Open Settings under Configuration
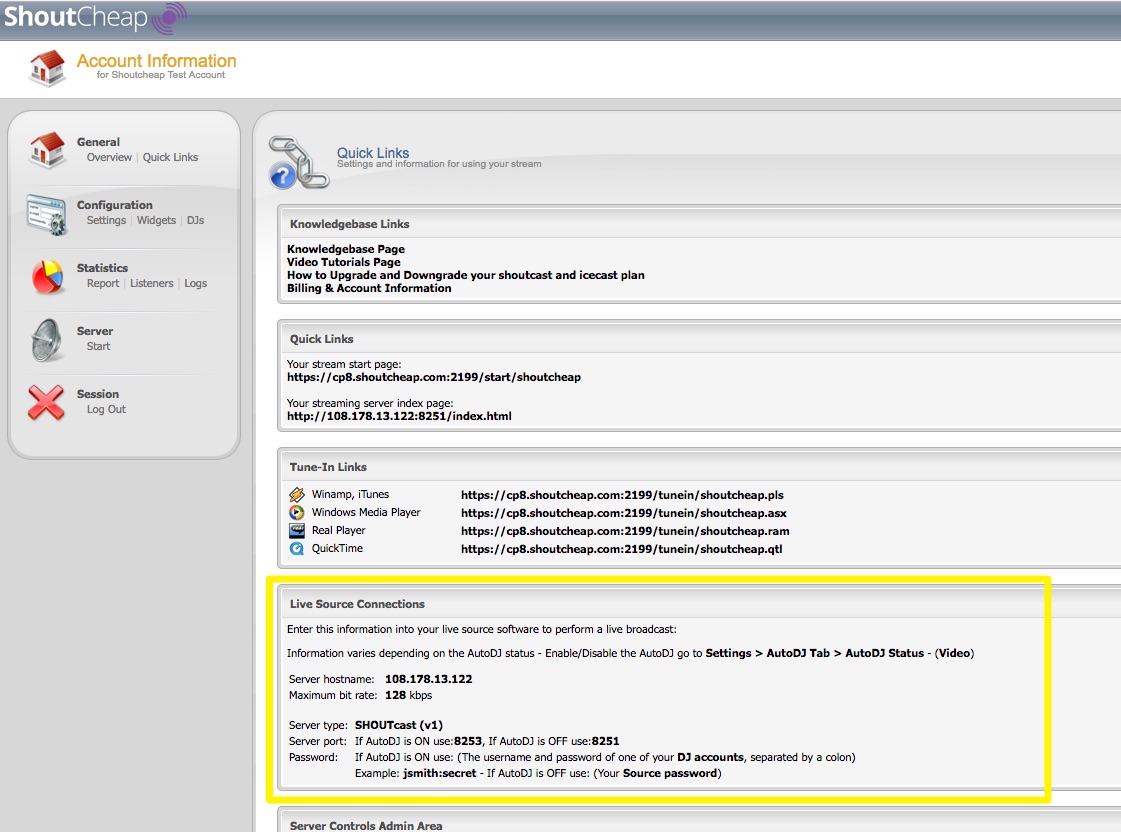This screenshot has height=832, width=1121. (107, 220)
